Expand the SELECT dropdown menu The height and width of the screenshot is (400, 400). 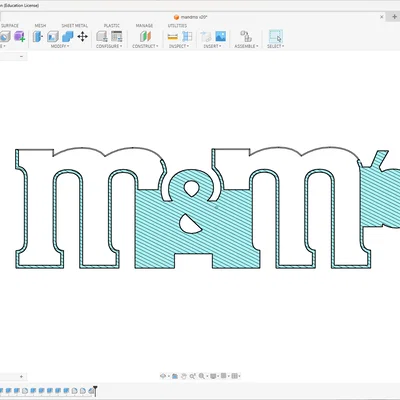[x=276, y=46]
